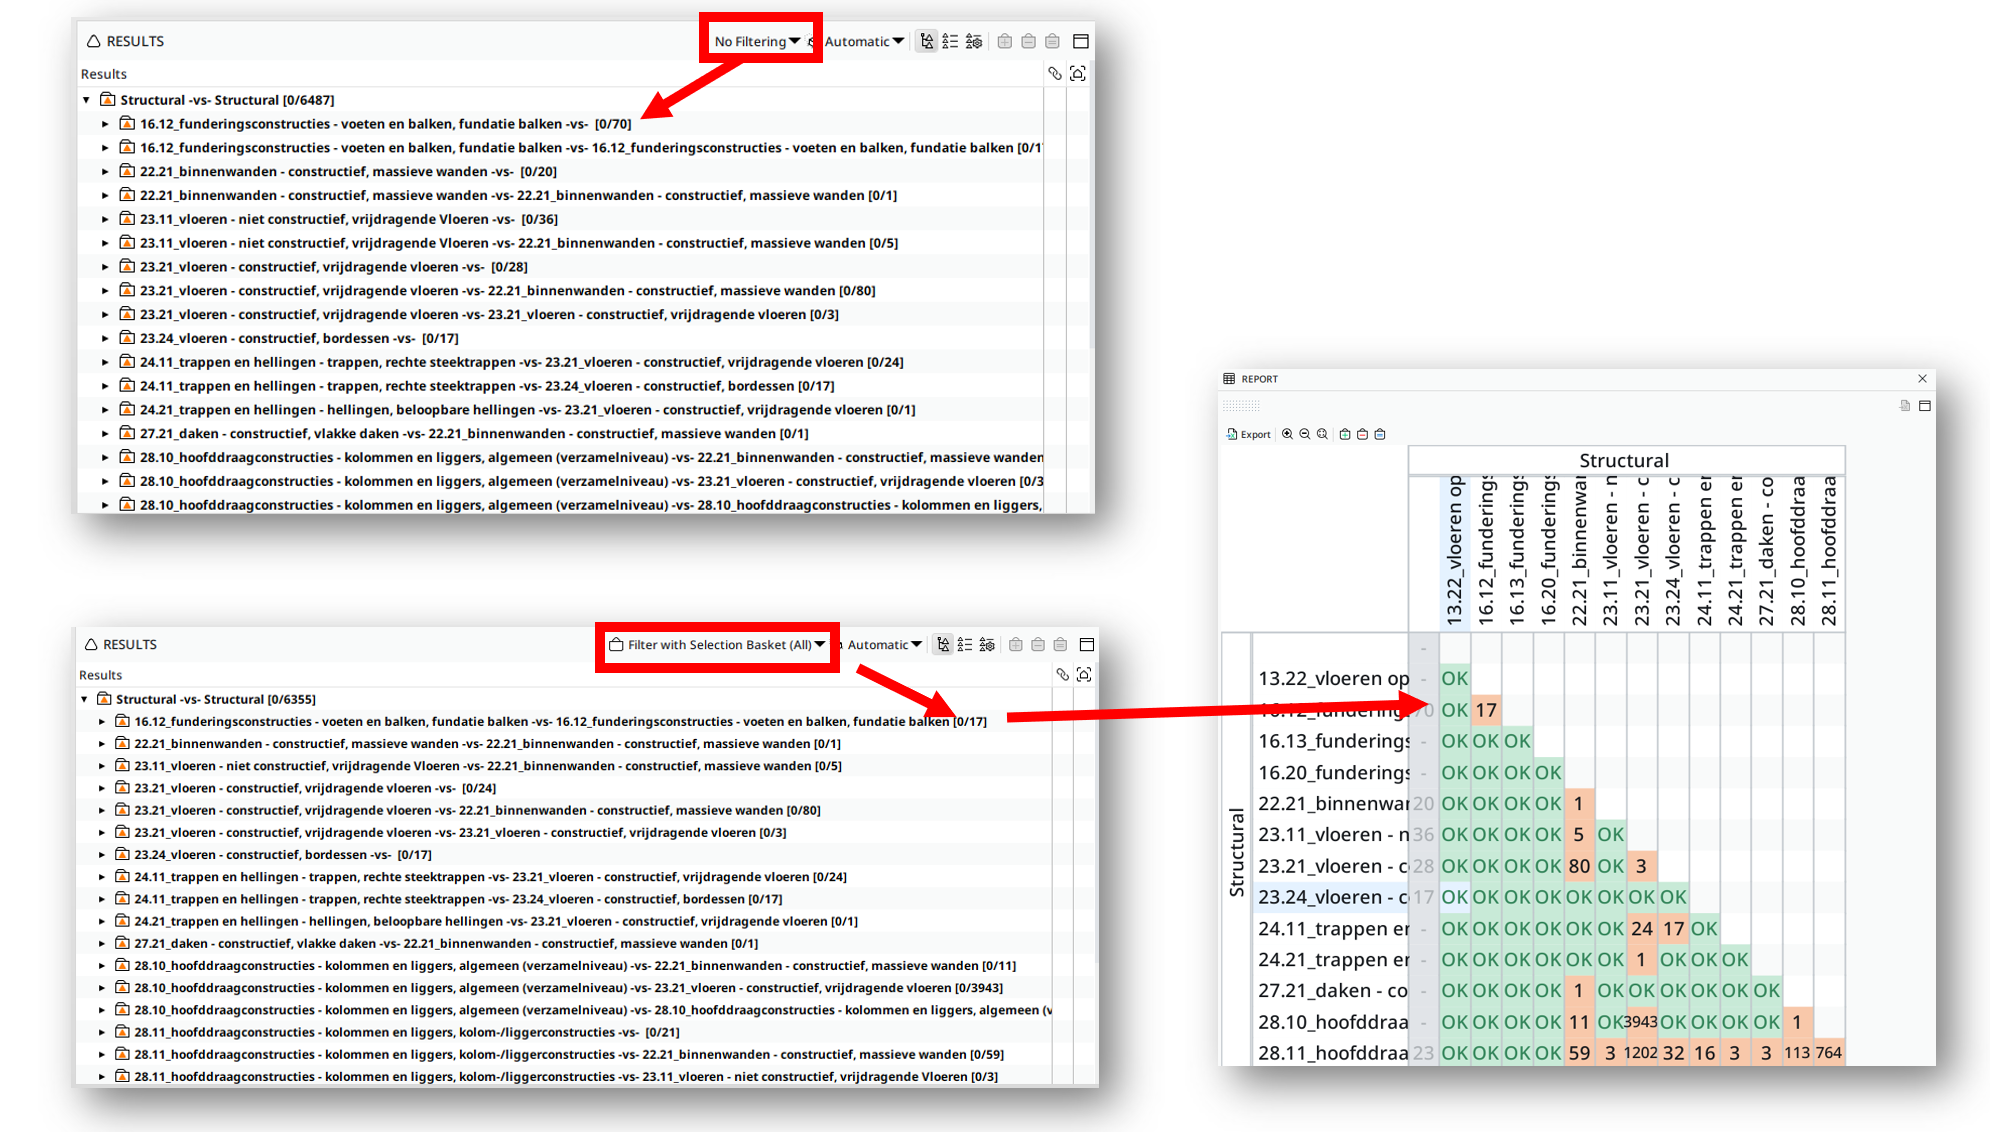Image resolution: width=1990 pixels, height=1132 pixels.
Task: Open Filter with Selection Basket (All) dropdown
Action: click(x=717, y=645)
